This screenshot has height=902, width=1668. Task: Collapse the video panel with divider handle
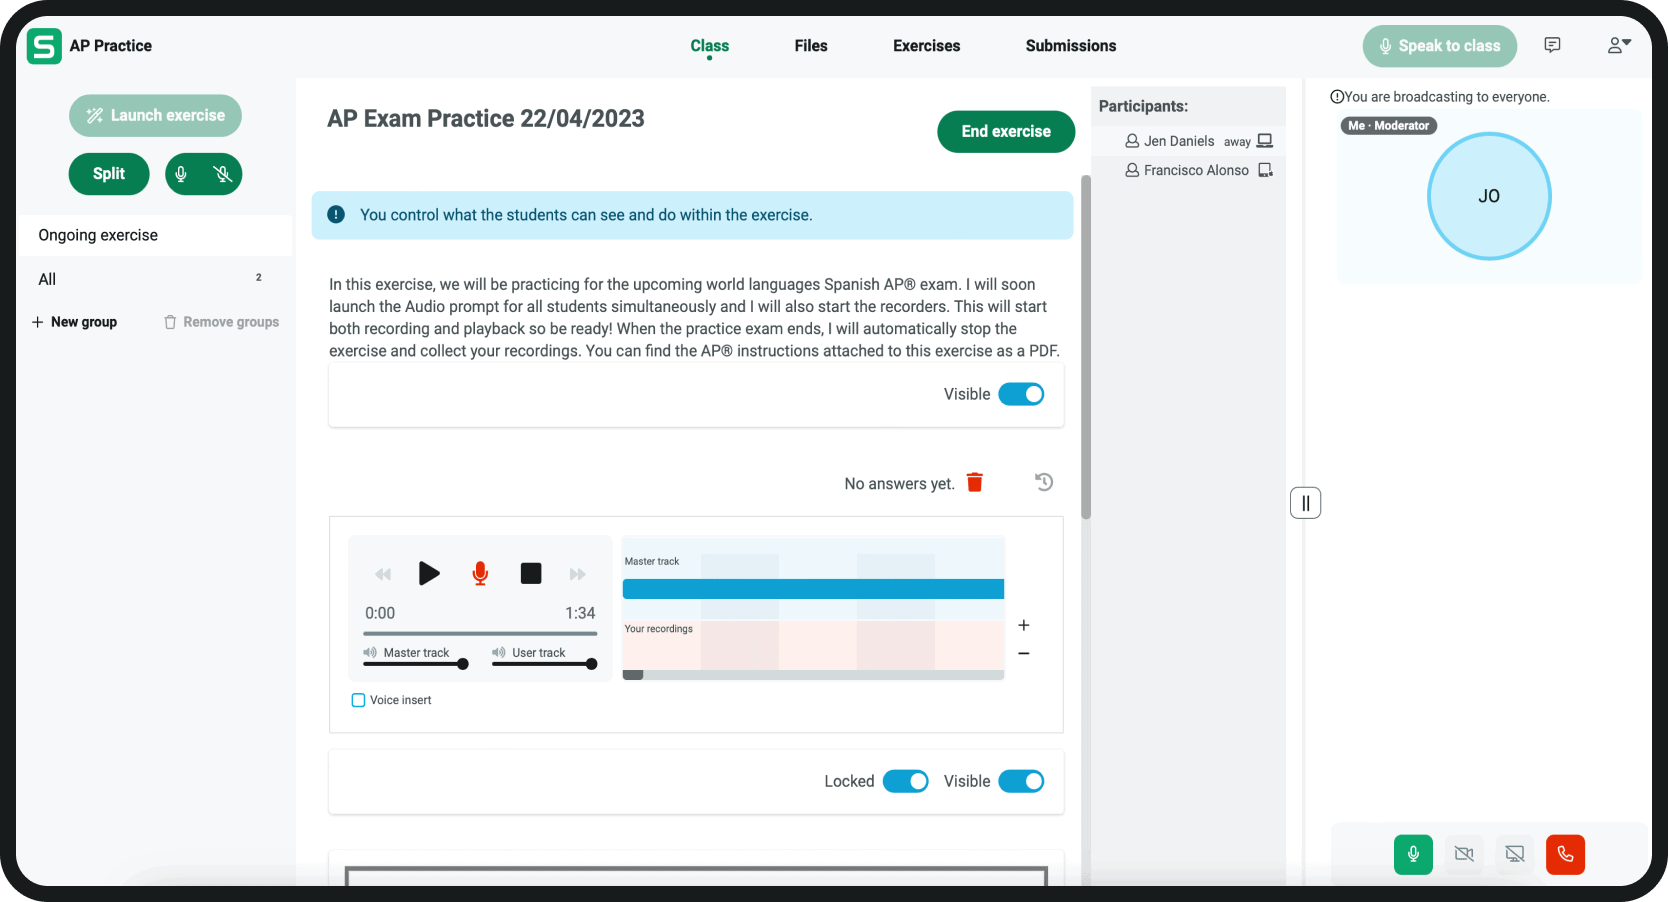[x=1305, y=503]
